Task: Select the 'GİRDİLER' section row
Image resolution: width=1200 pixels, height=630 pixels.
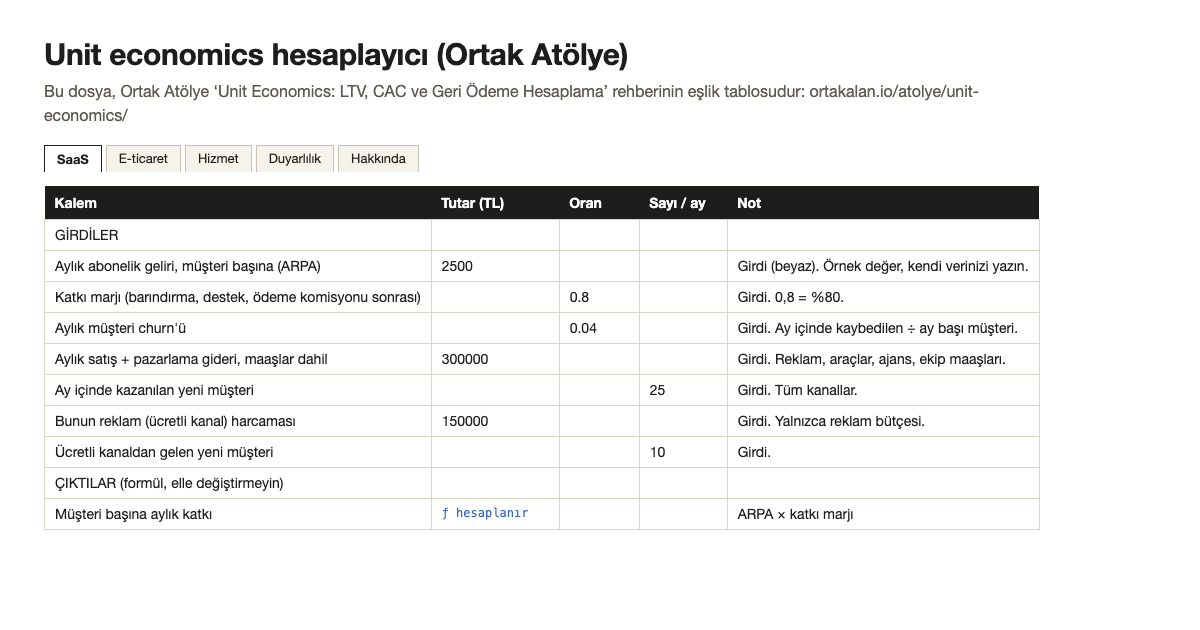Action: [542, 235]
